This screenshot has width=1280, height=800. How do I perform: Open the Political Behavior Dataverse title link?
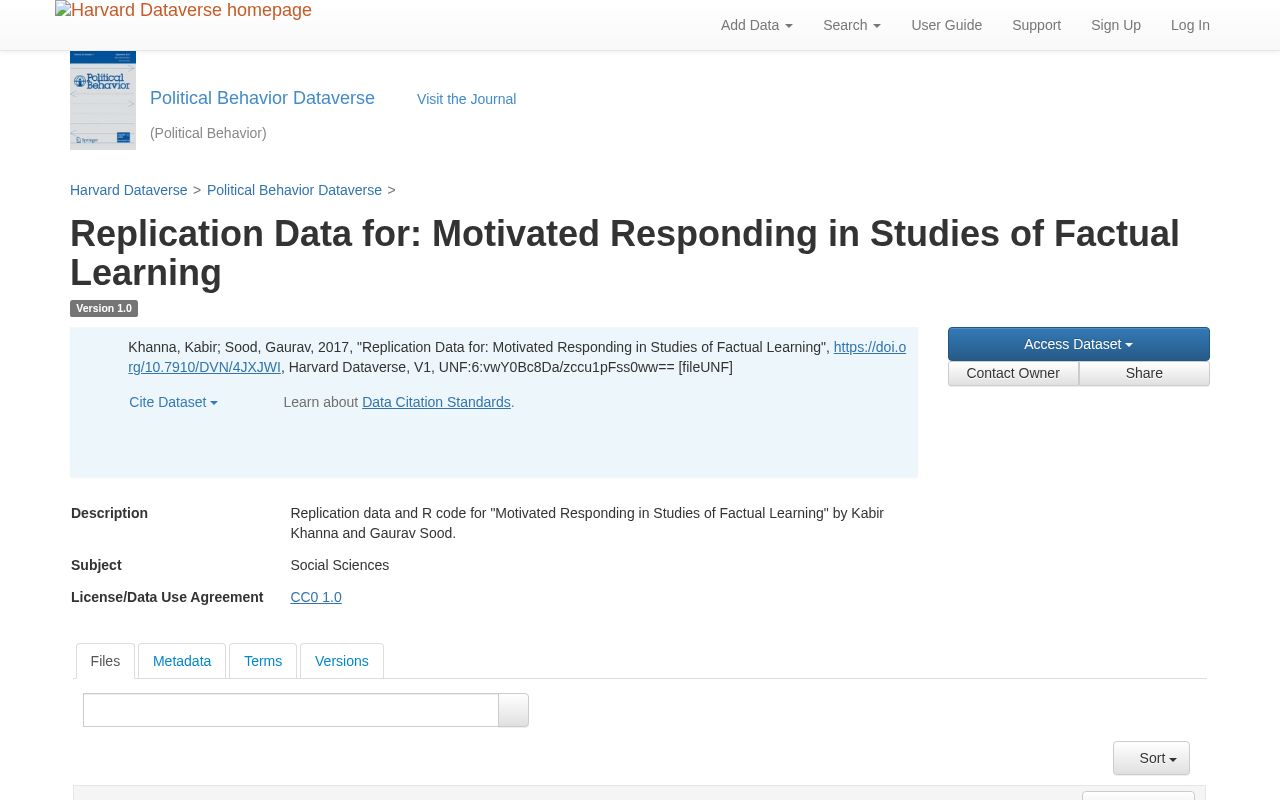(262, 98)
